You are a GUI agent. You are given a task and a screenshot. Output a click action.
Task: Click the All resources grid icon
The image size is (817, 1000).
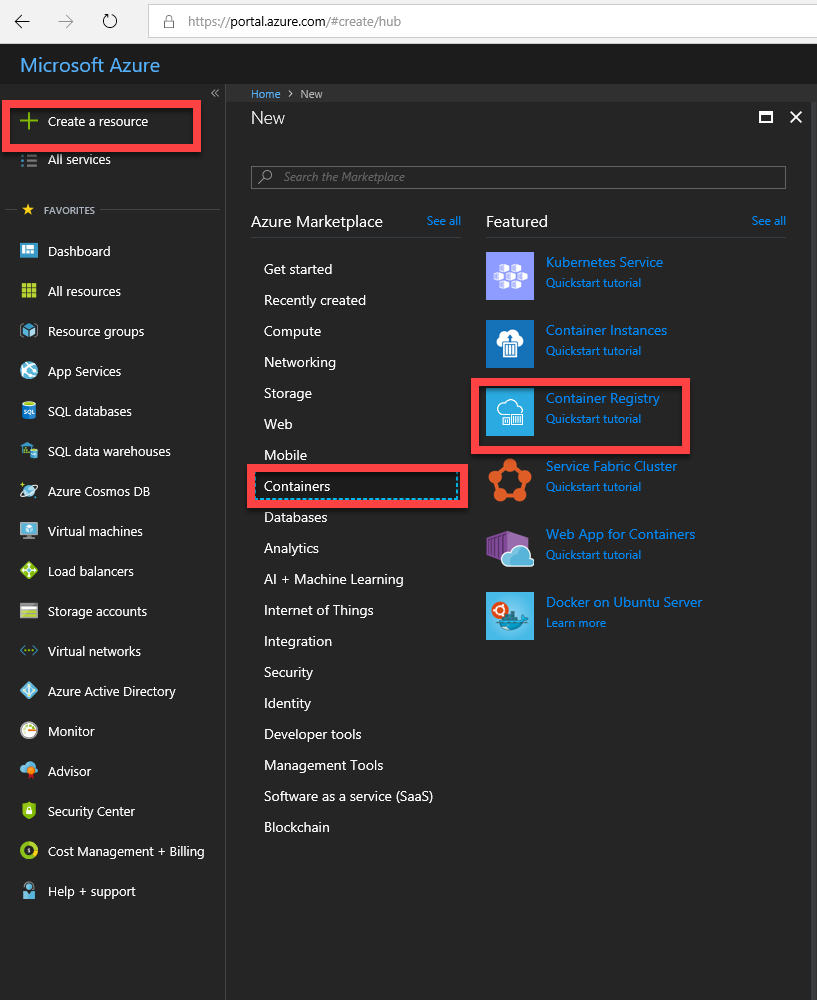tap(29, 291)
